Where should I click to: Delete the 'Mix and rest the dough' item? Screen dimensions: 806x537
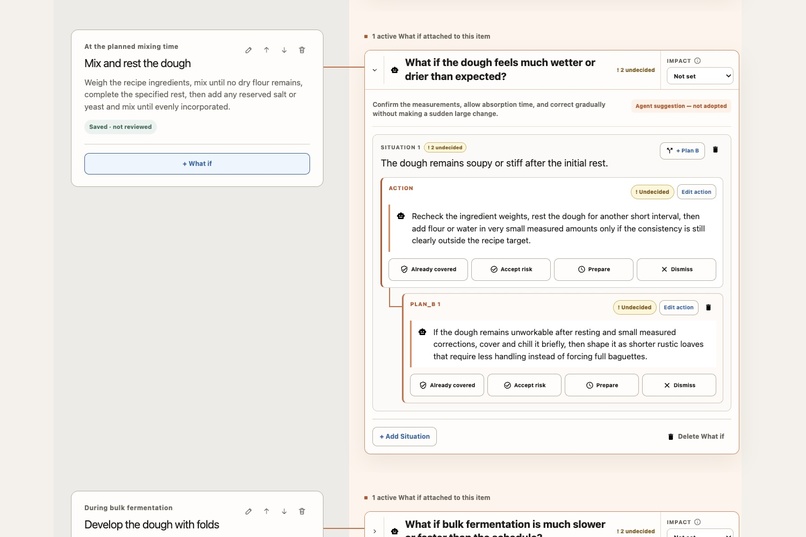pos(302,50)
